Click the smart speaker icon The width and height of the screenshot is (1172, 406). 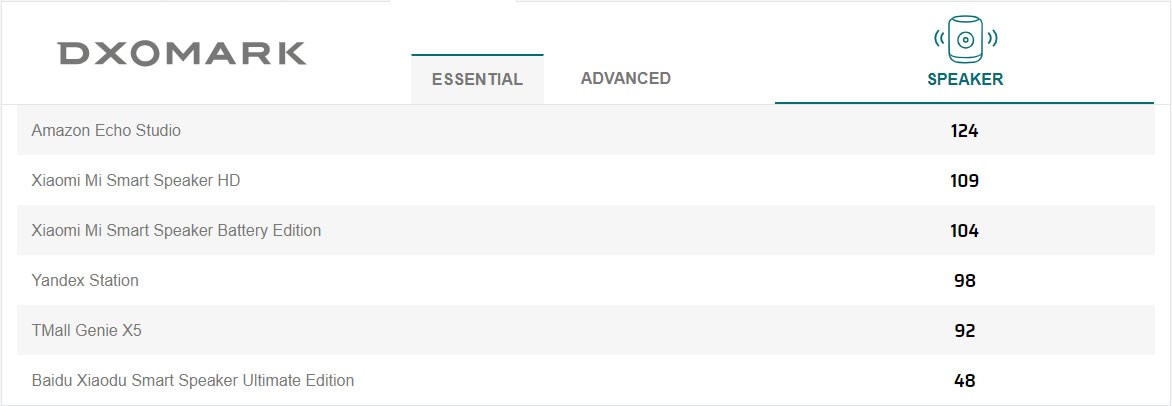point(965,39)
